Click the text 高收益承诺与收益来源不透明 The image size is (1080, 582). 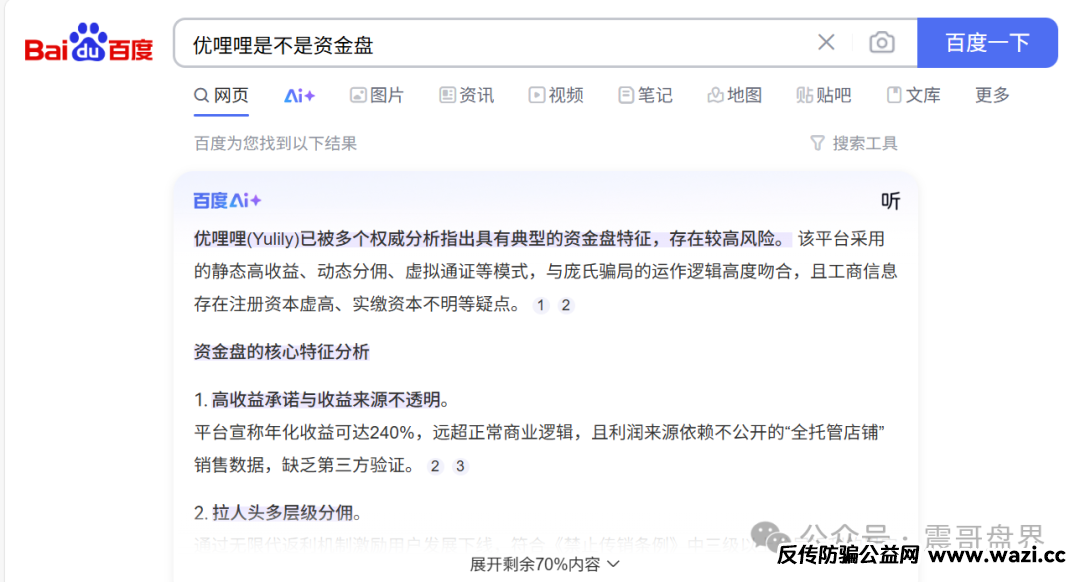pyautogui.click(x=326, y=399)
